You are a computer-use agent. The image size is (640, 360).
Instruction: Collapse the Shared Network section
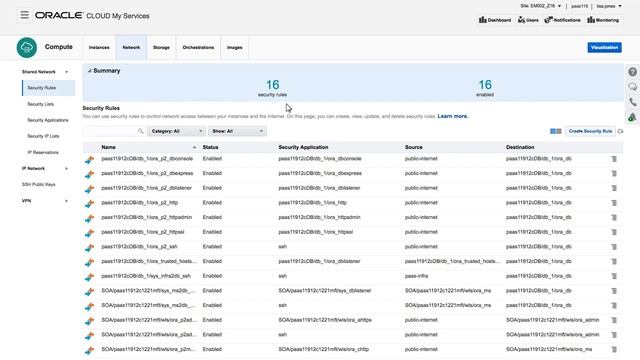pos(67,72)
